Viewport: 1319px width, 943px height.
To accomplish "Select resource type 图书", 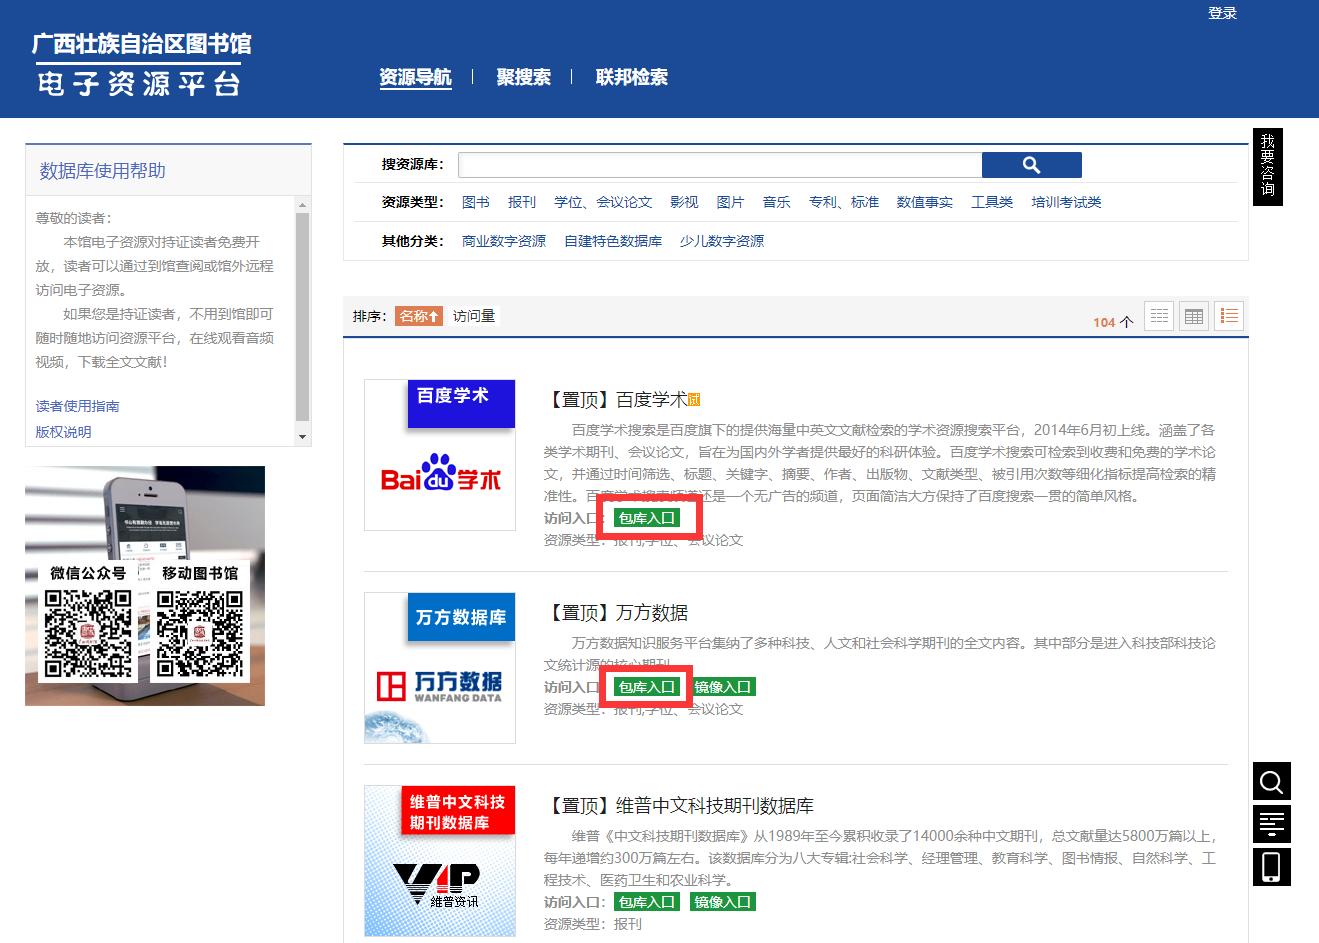I will 476,201.
